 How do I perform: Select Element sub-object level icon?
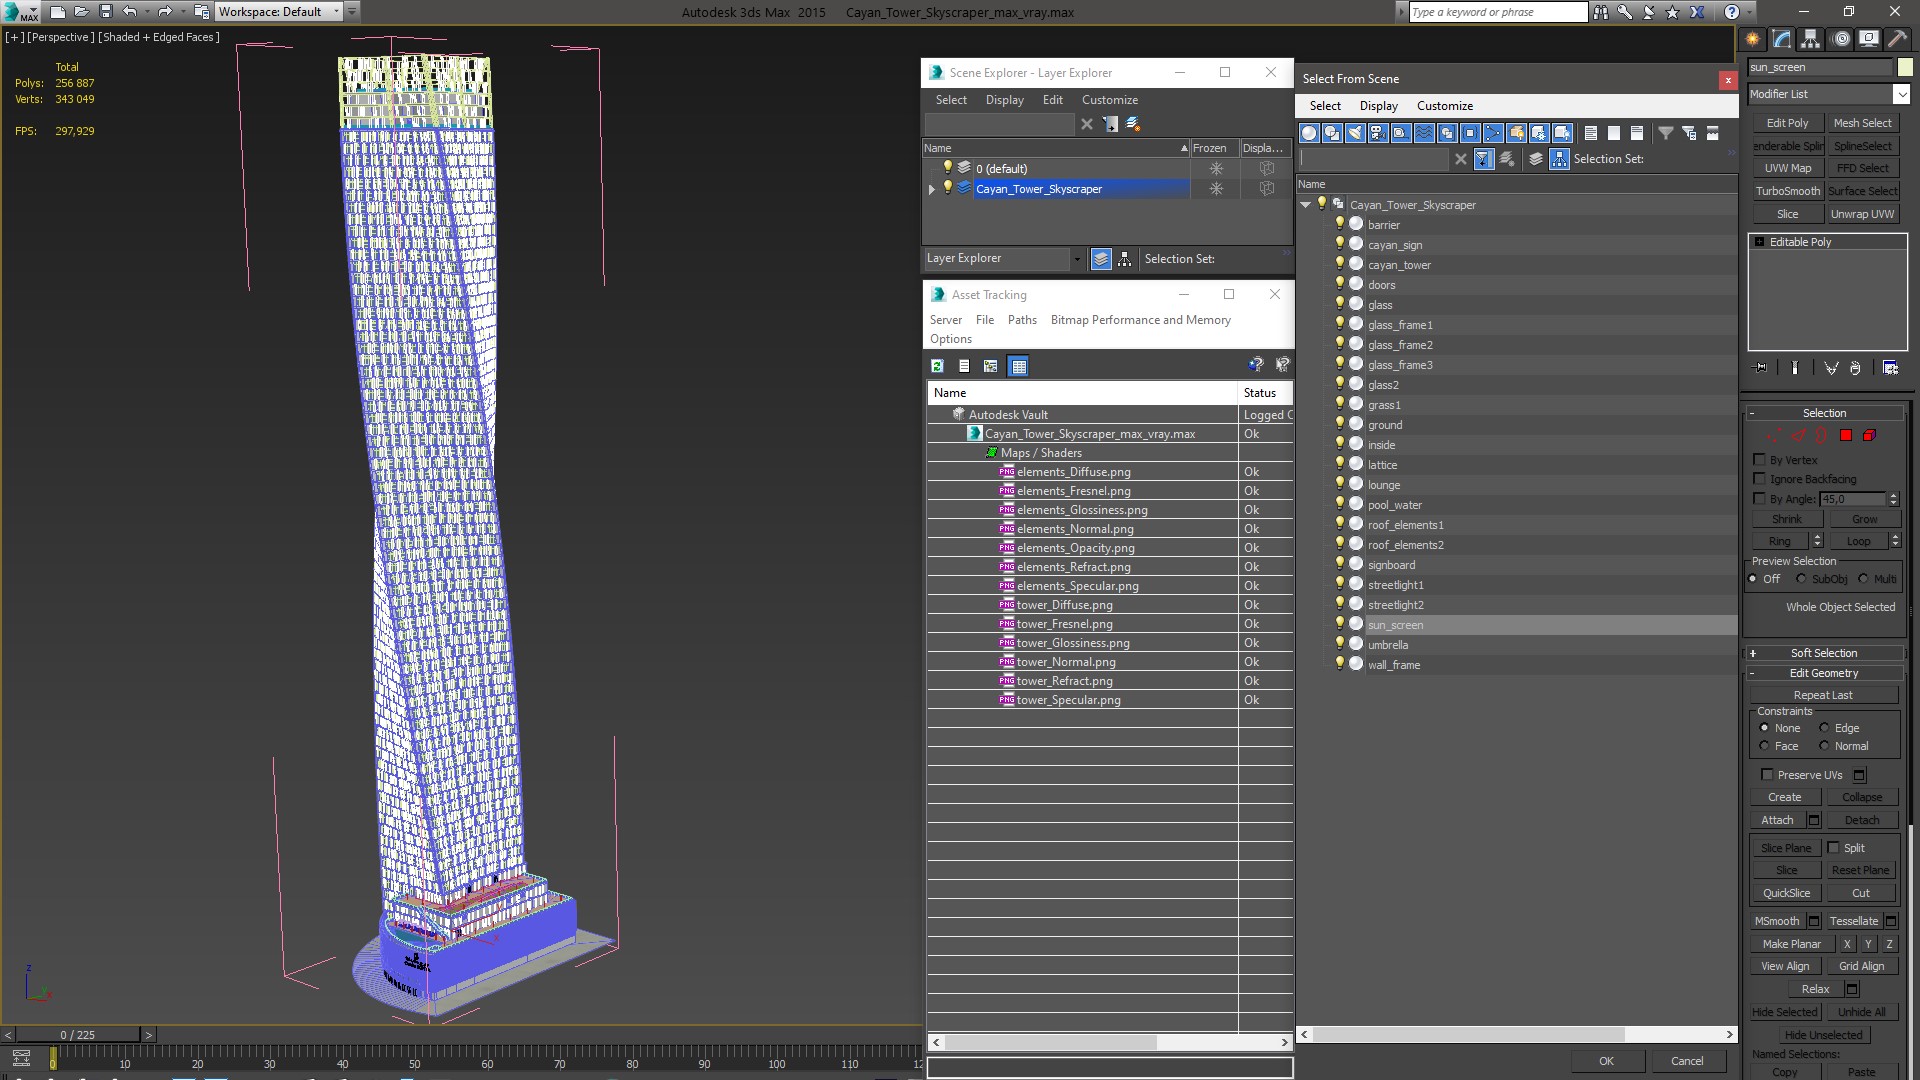(x=1869, y=435)
